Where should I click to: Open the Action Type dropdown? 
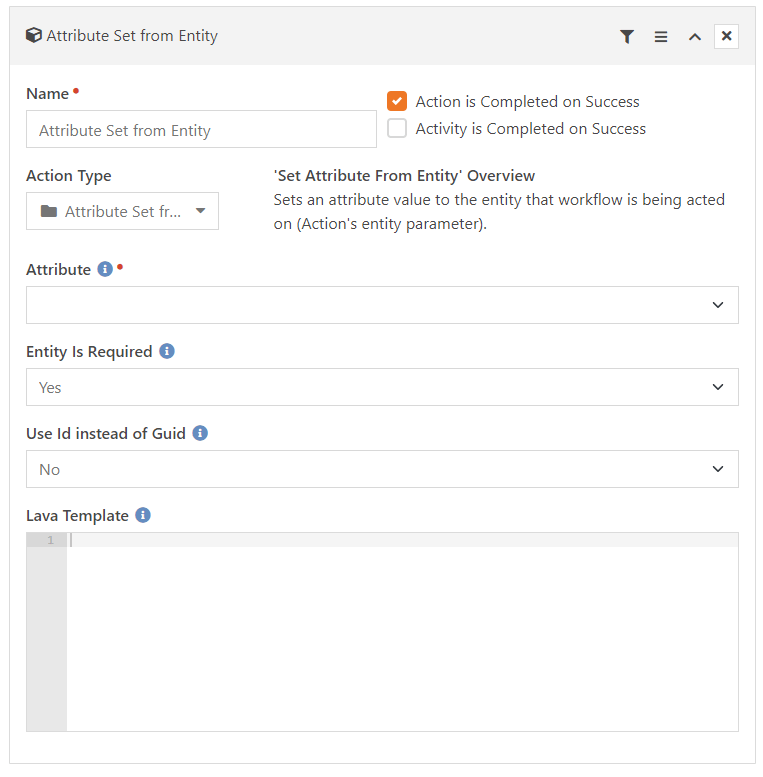tap(122, 211)
